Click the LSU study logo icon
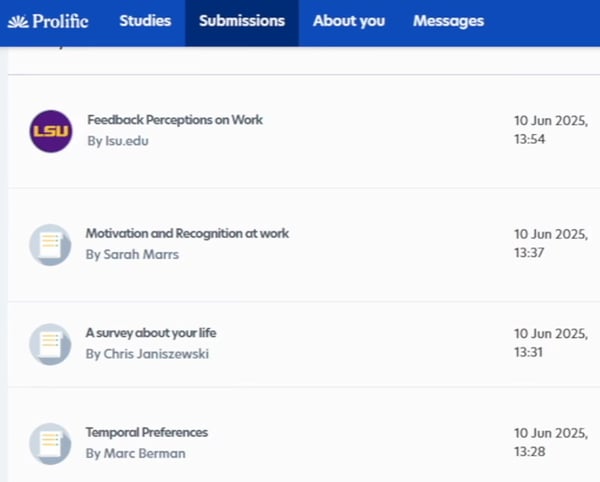Image resolution: width=600 pixels, height=482 pixels. coord(51,131)
